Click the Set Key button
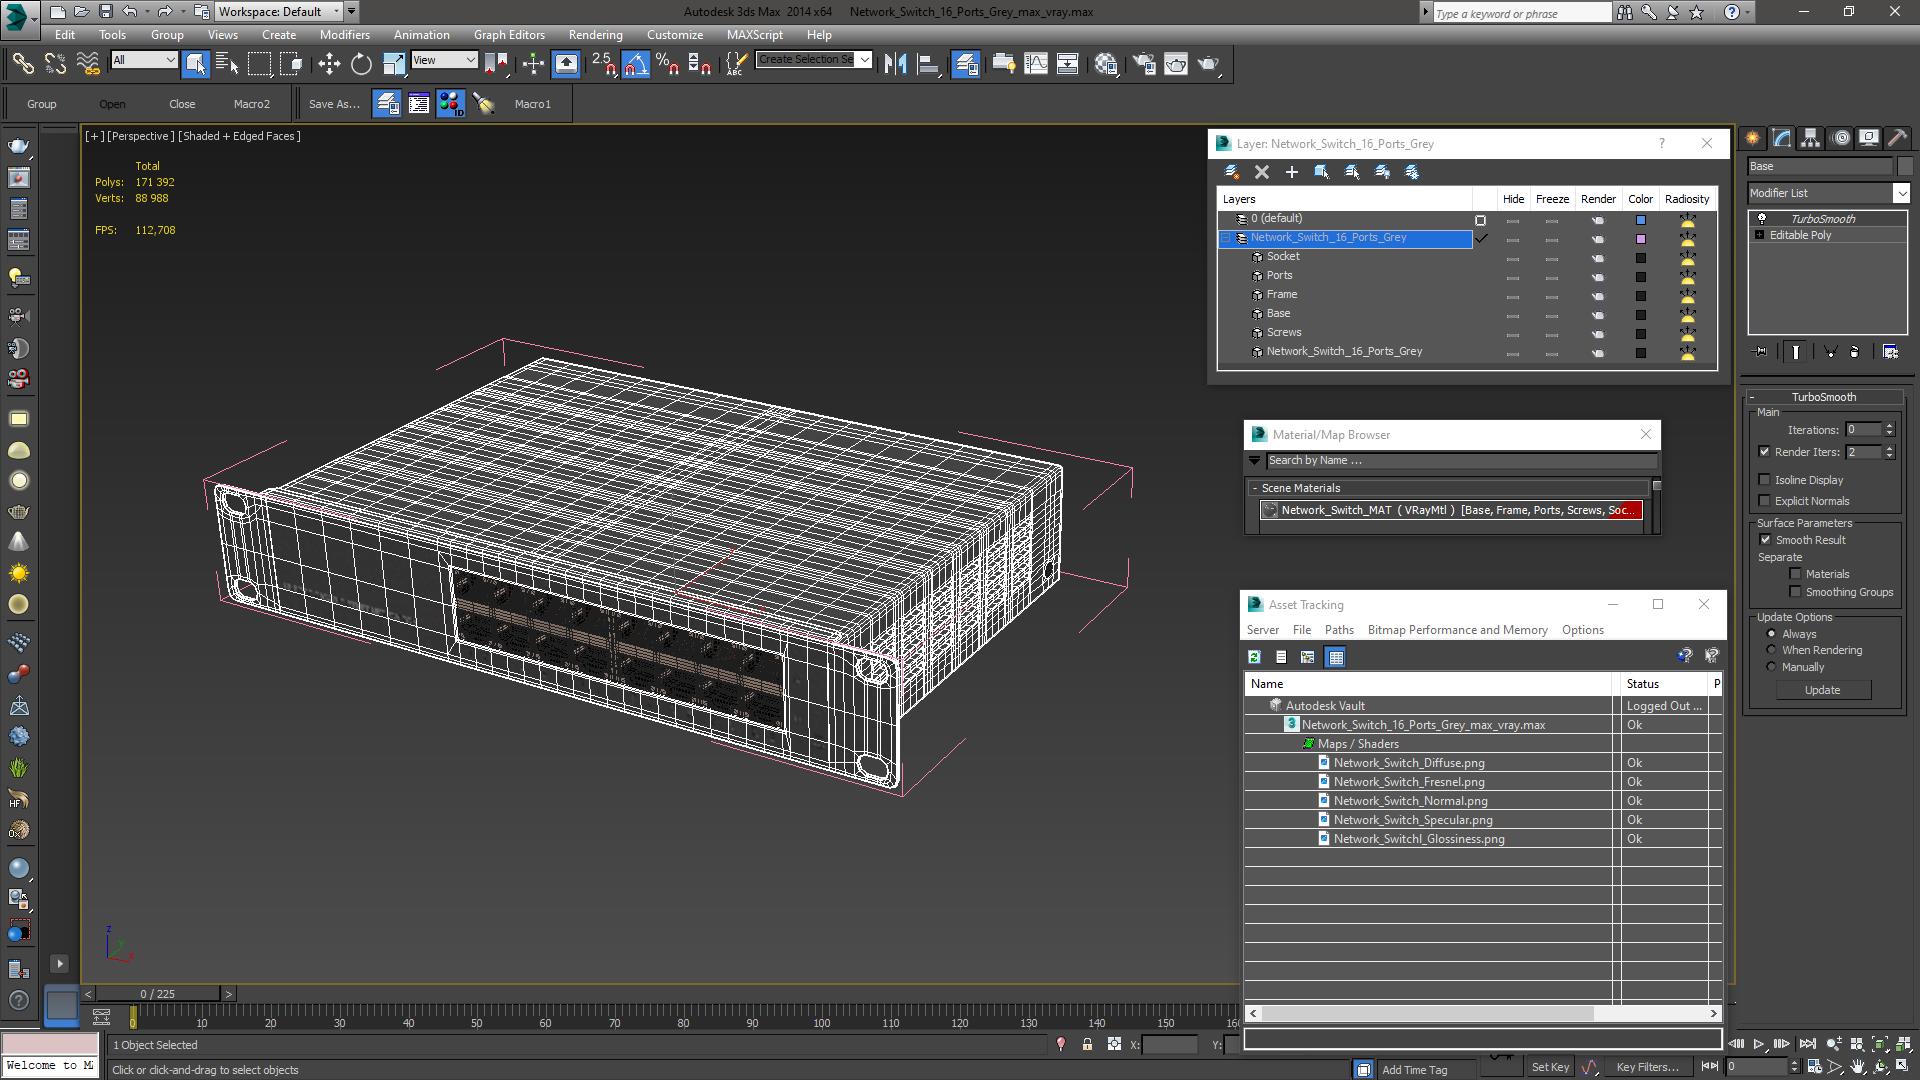The width and height of the screenshot is (1920, 1080). [1550, 1067]
